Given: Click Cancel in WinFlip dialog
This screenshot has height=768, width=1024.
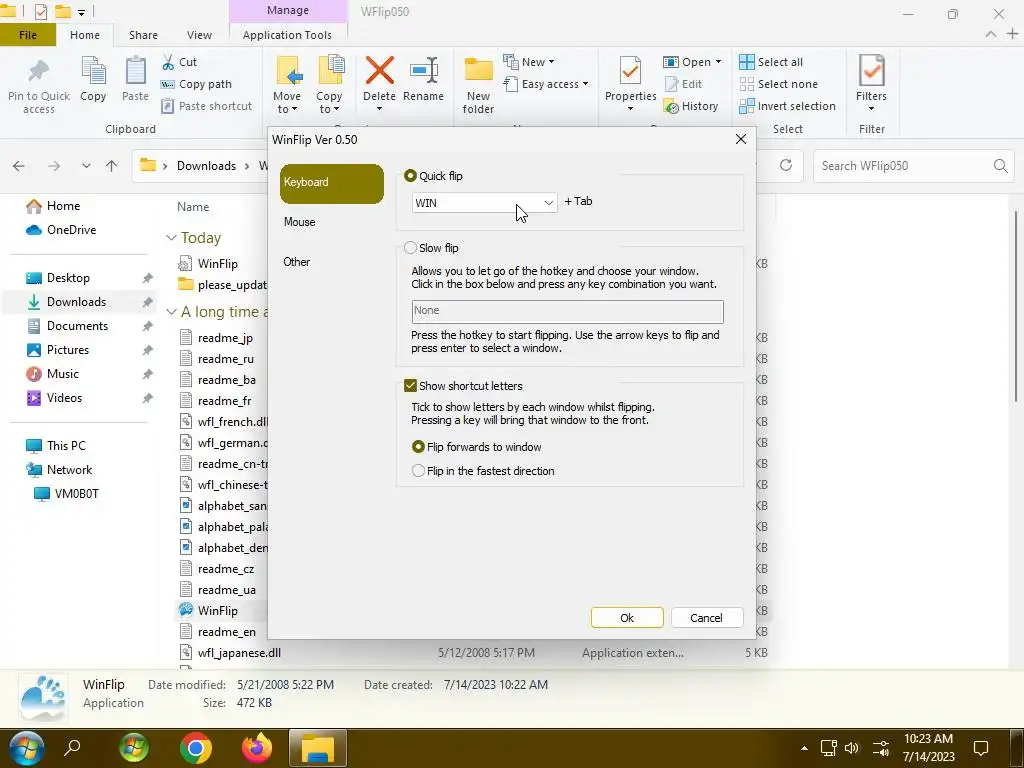Looking at the screenshot, I should [x=707, y=618].
